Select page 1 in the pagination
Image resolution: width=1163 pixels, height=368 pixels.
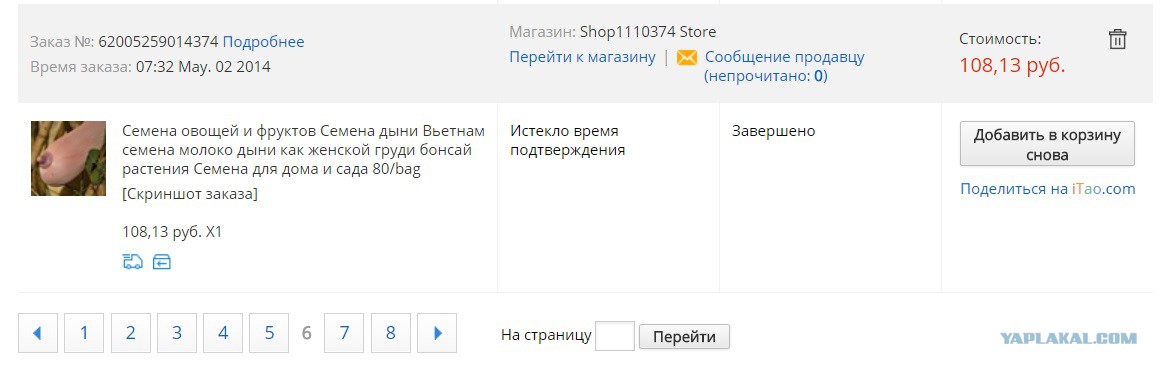[x=84, y=333]
